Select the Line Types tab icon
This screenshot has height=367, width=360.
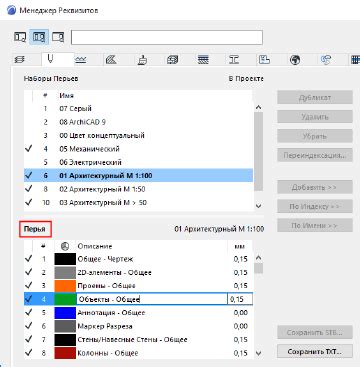(x=80, y=60)
